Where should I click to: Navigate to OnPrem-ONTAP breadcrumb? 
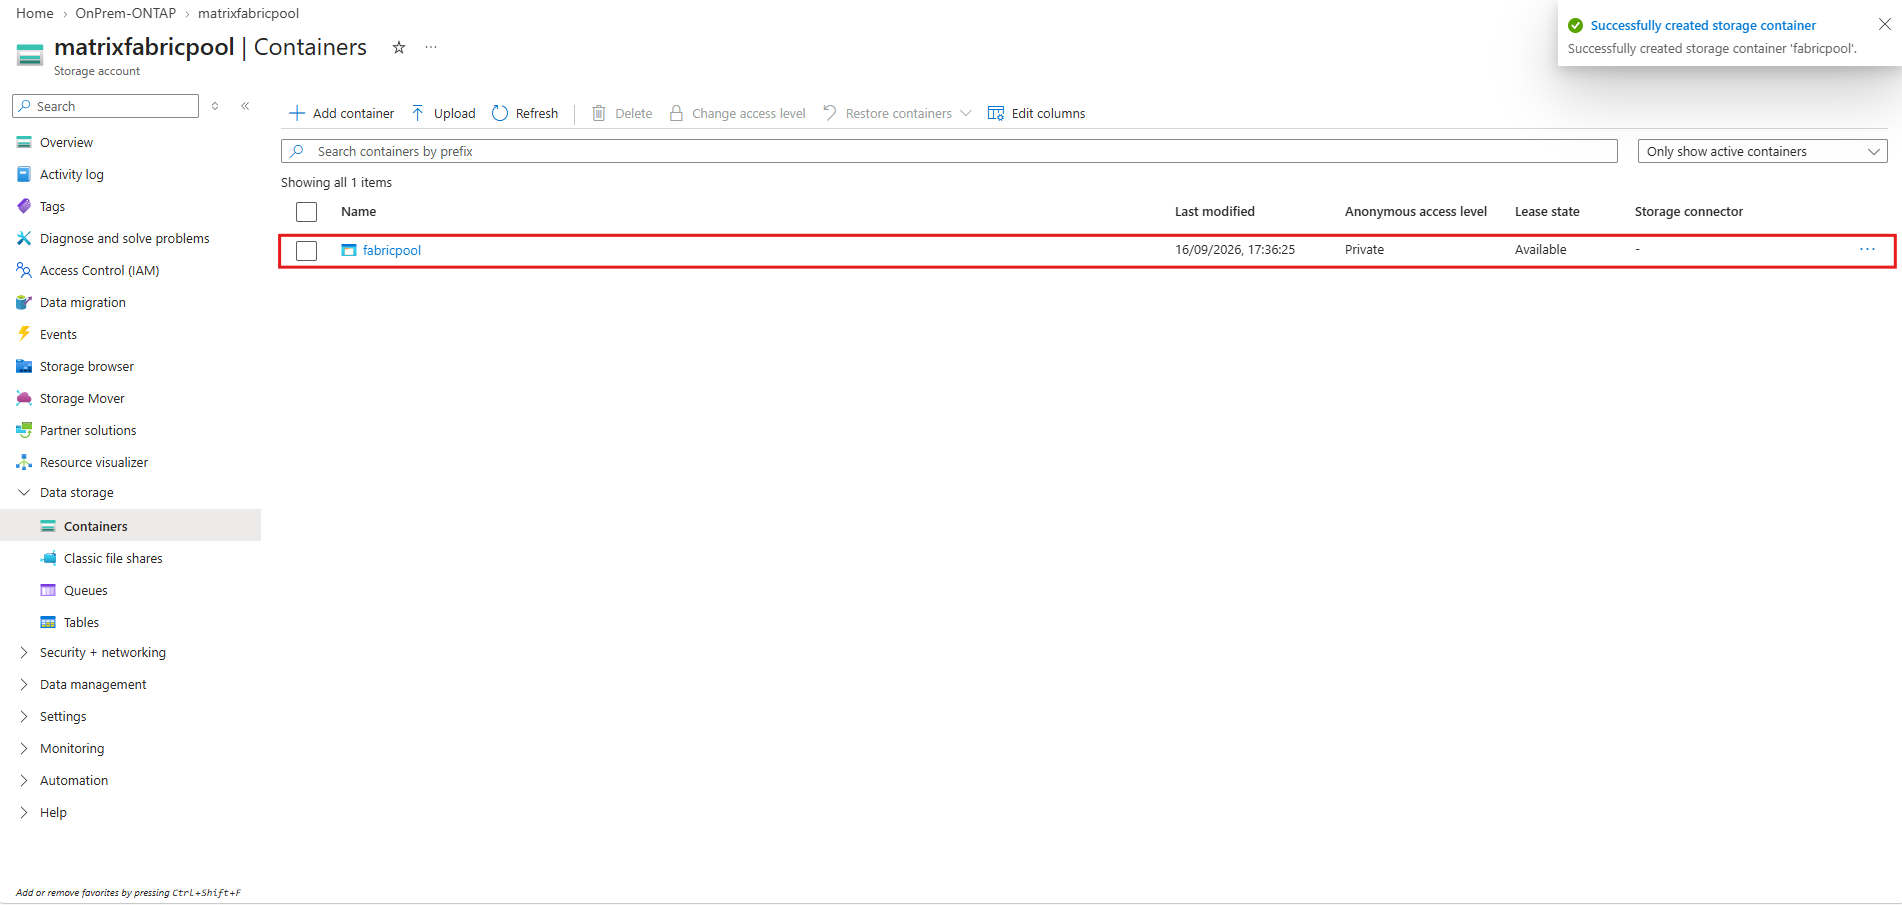coord(125,13)
